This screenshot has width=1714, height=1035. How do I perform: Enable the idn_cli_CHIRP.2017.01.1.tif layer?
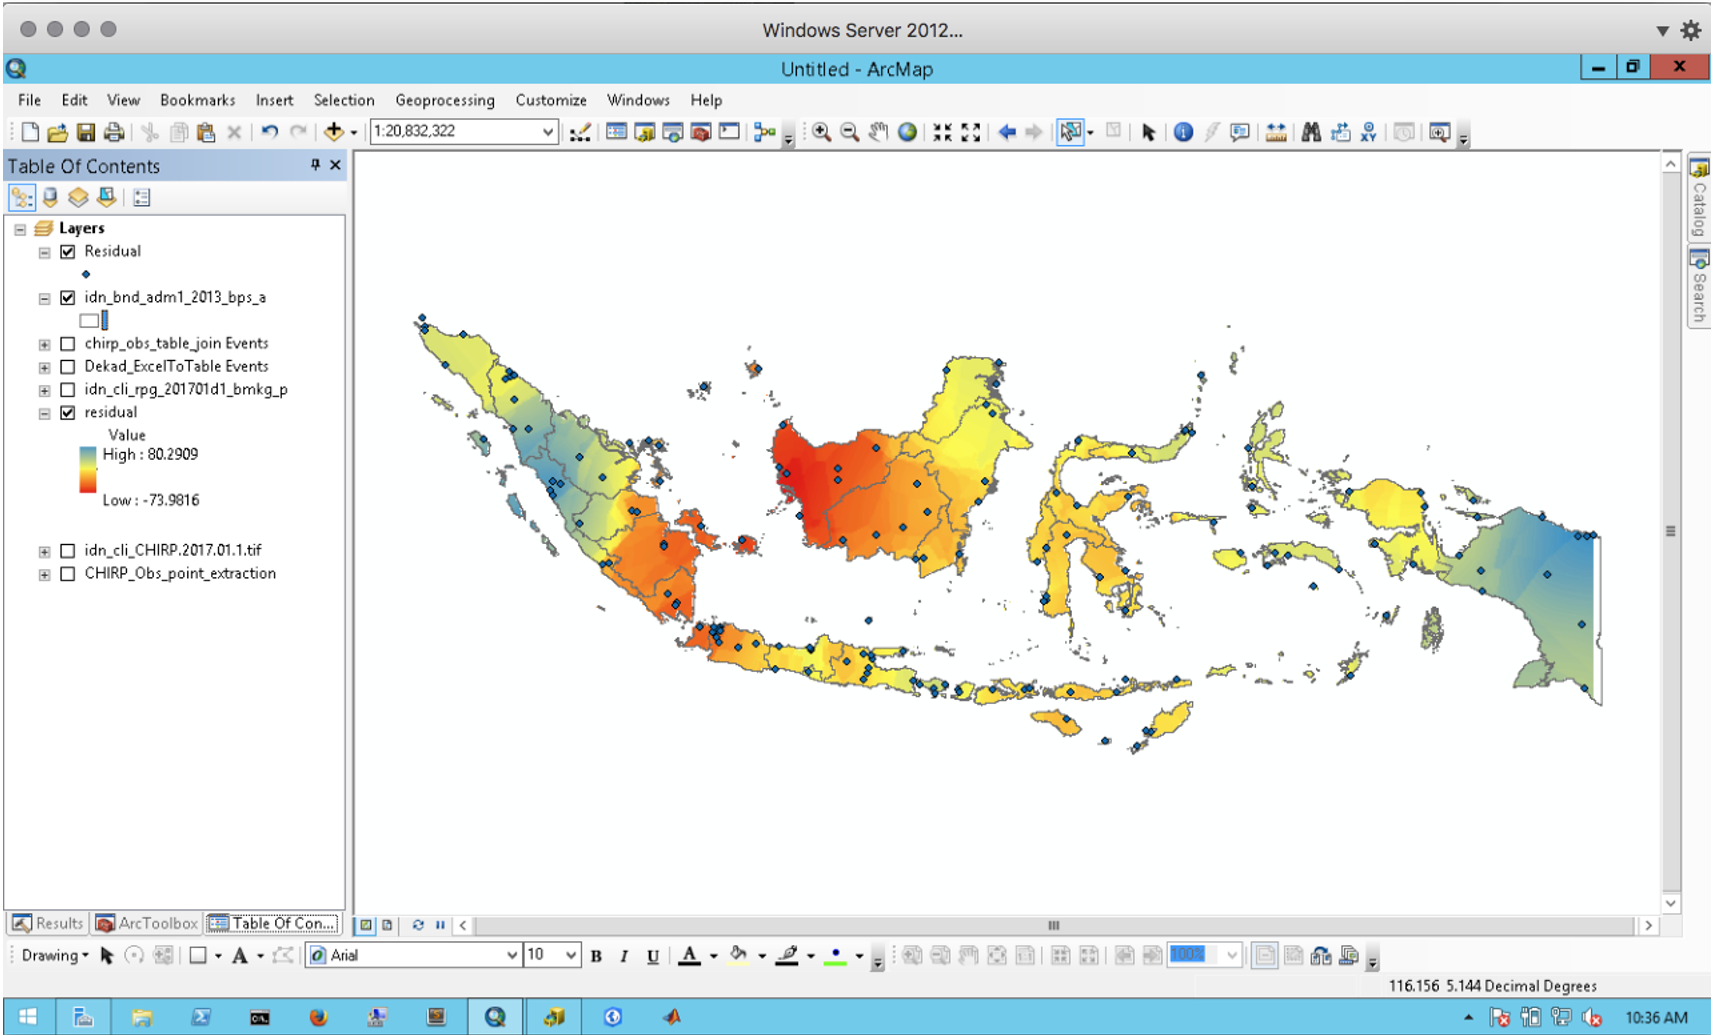tap(68, 551)
